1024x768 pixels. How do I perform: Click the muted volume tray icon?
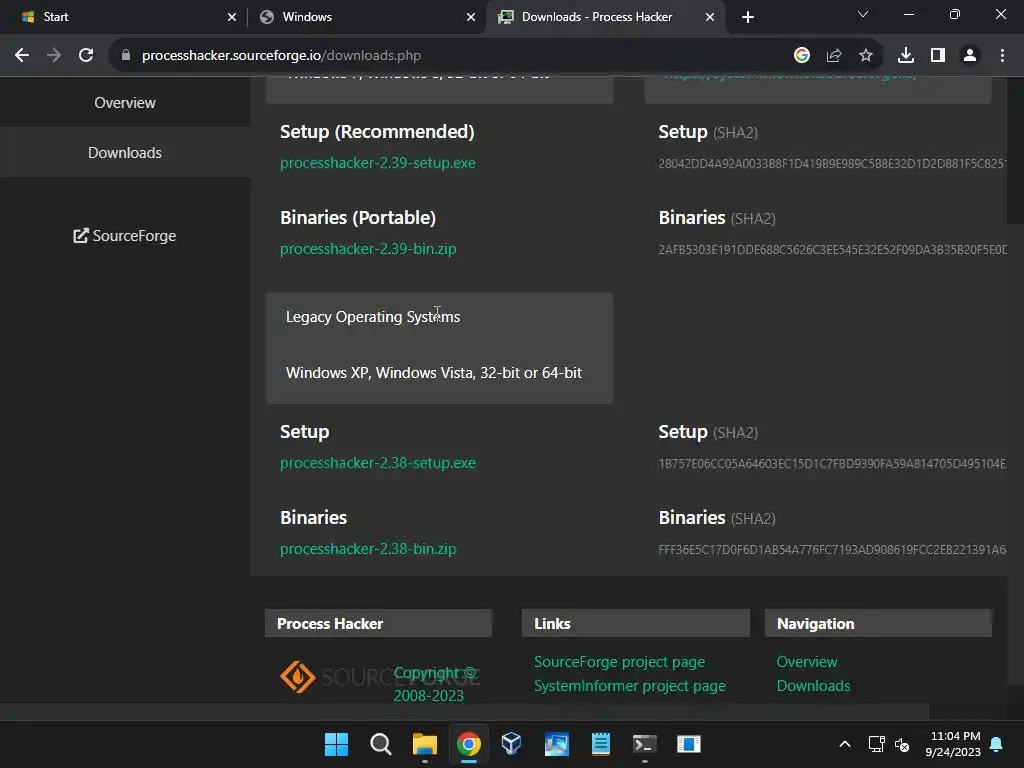[902, 744]
